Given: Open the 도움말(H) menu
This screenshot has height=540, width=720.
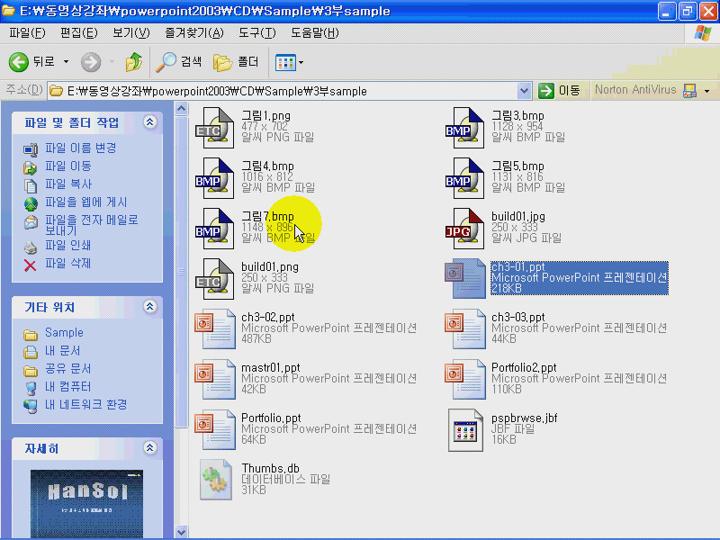Looking at the screenshot, I should [x=315, y=33].
